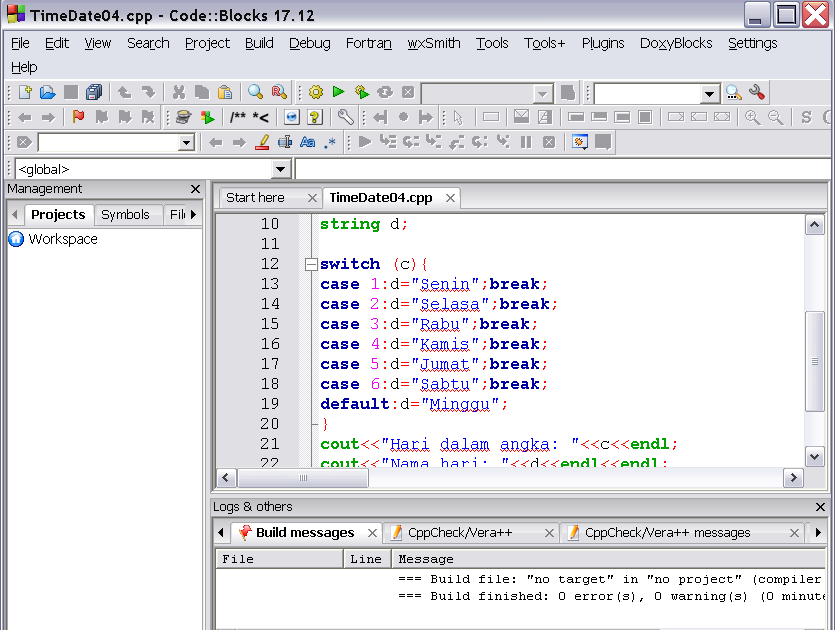Click the Build and run icon
This screenshot has width=835, height=630.
360,91
